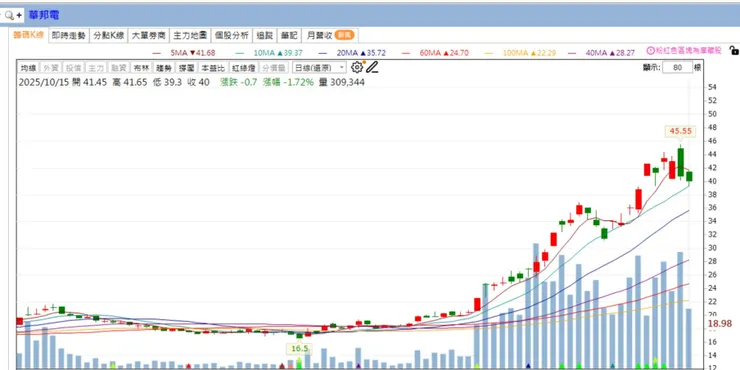Viewport: 740px width, 370px height.
Task: Click the display bar count field showing 80
Action: 677,67
